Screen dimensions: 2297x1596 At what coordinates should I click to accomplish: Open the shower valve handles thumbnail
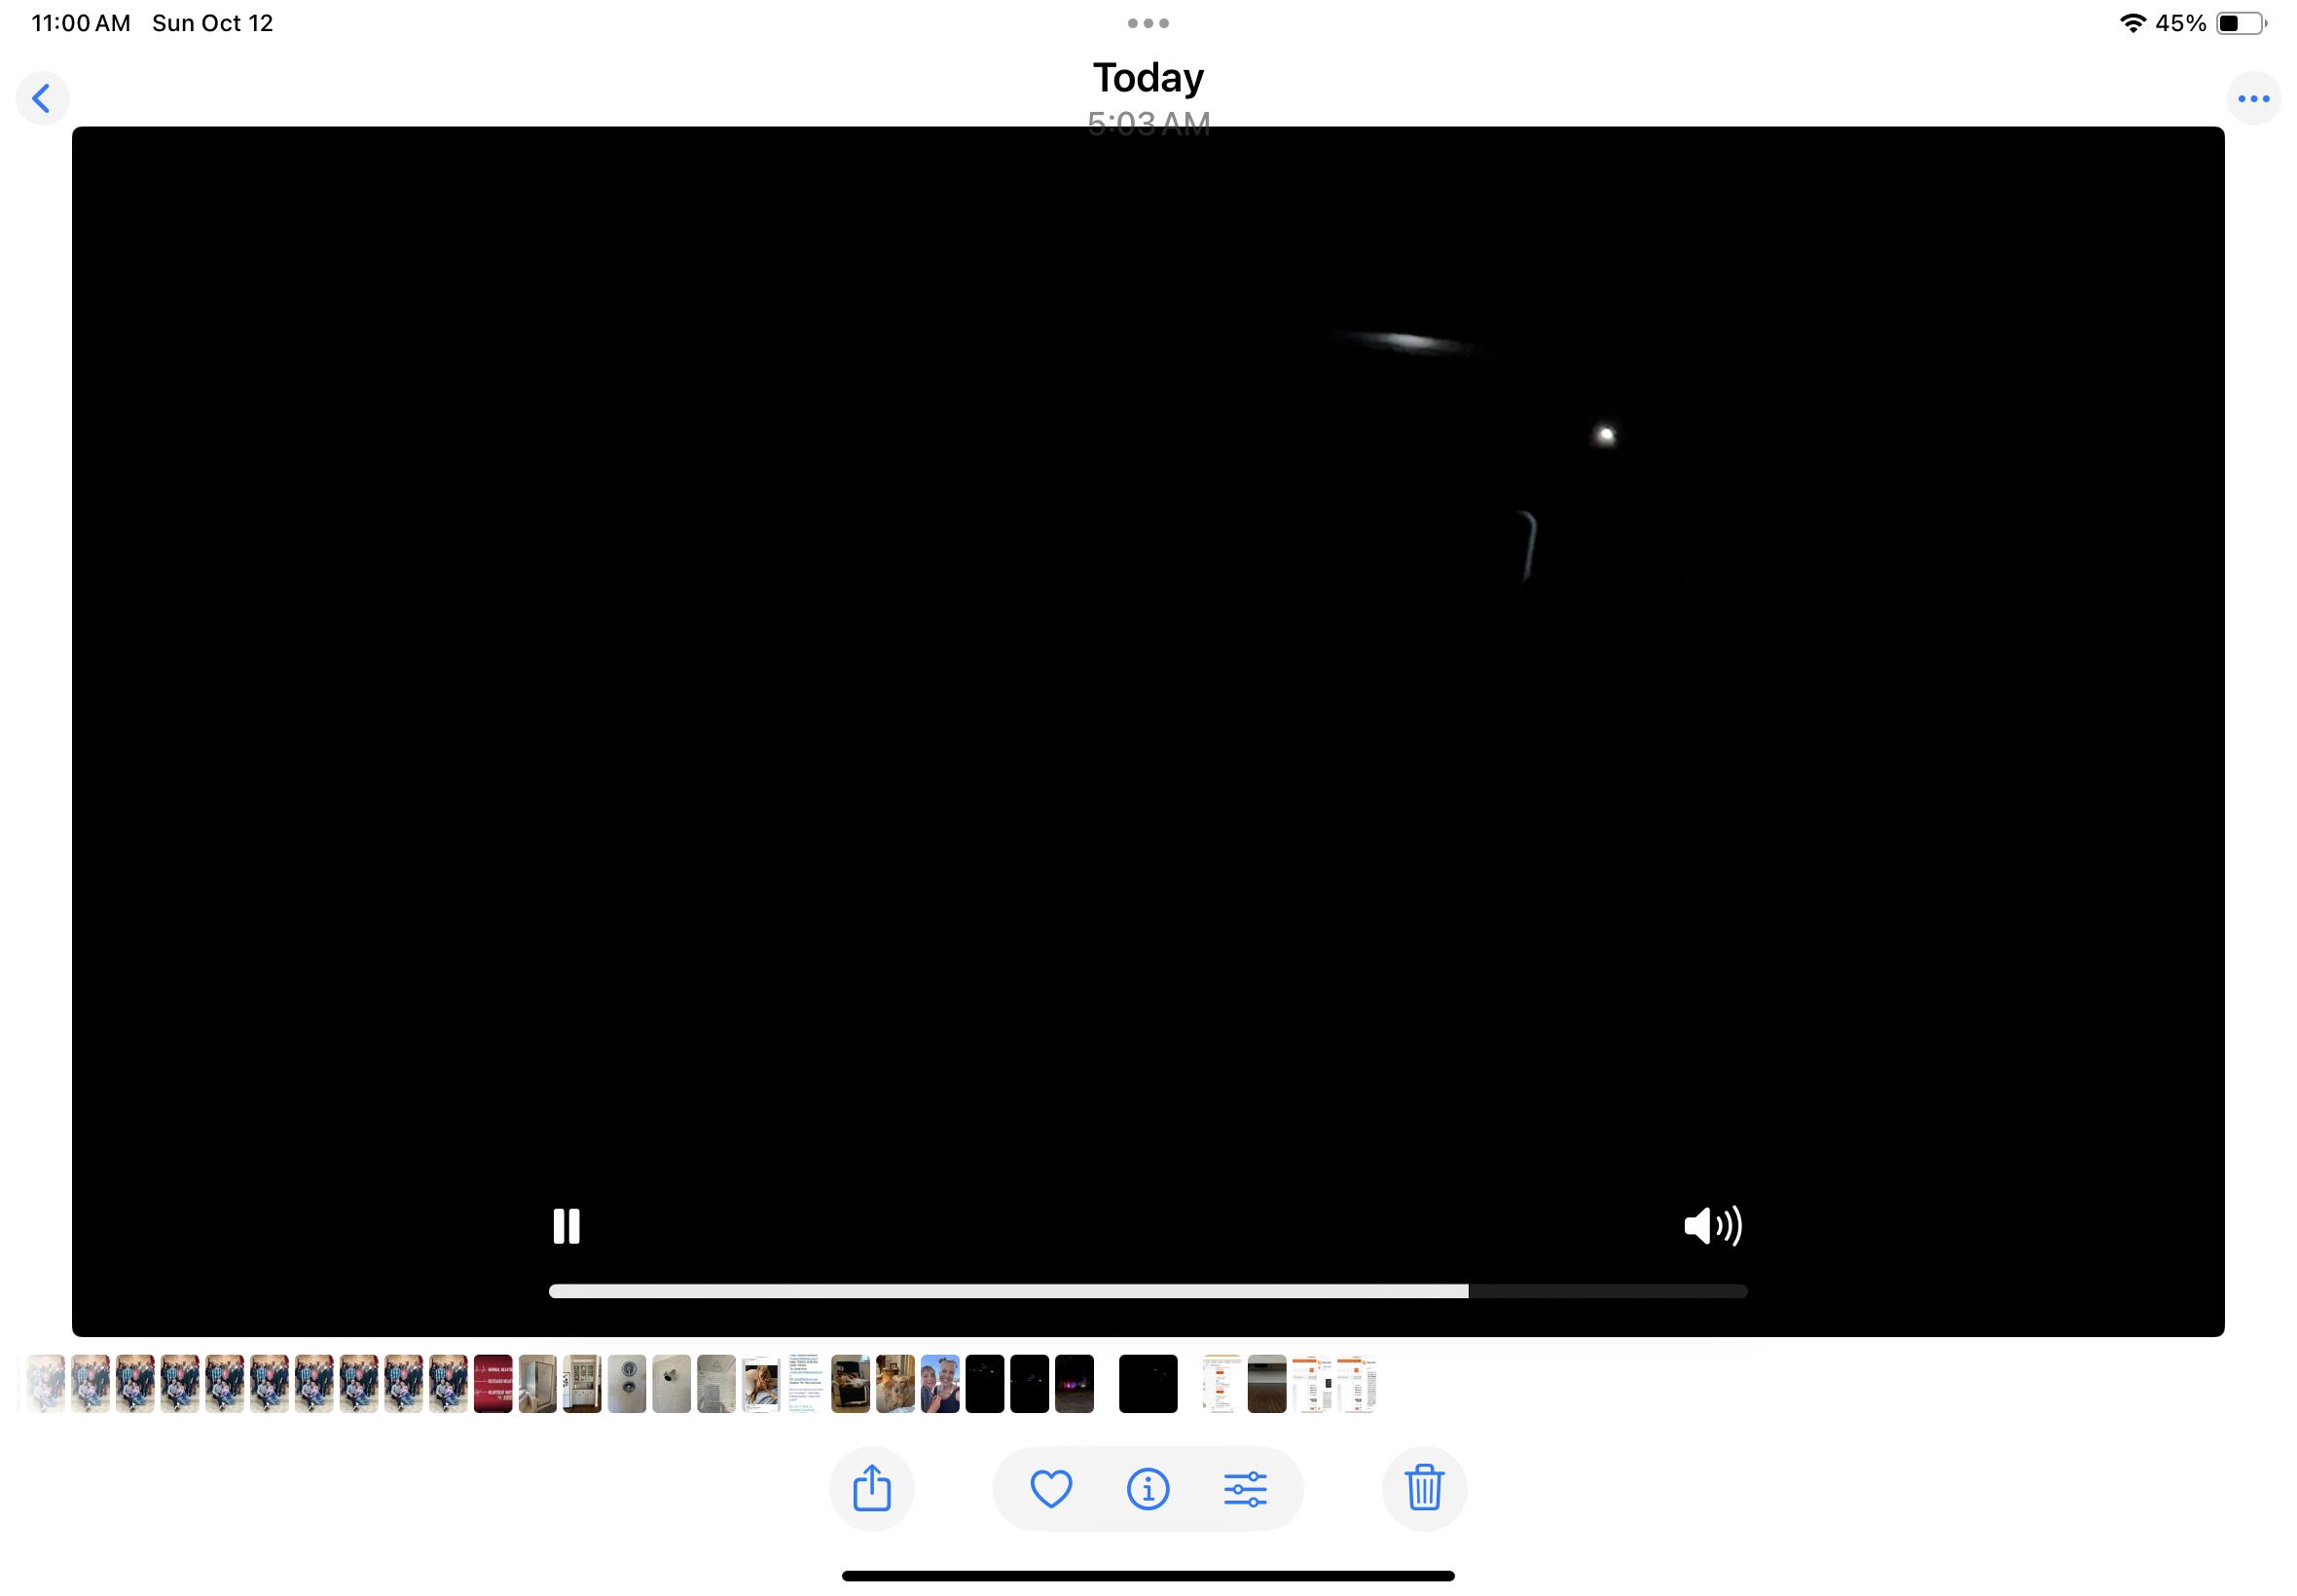627,1384
